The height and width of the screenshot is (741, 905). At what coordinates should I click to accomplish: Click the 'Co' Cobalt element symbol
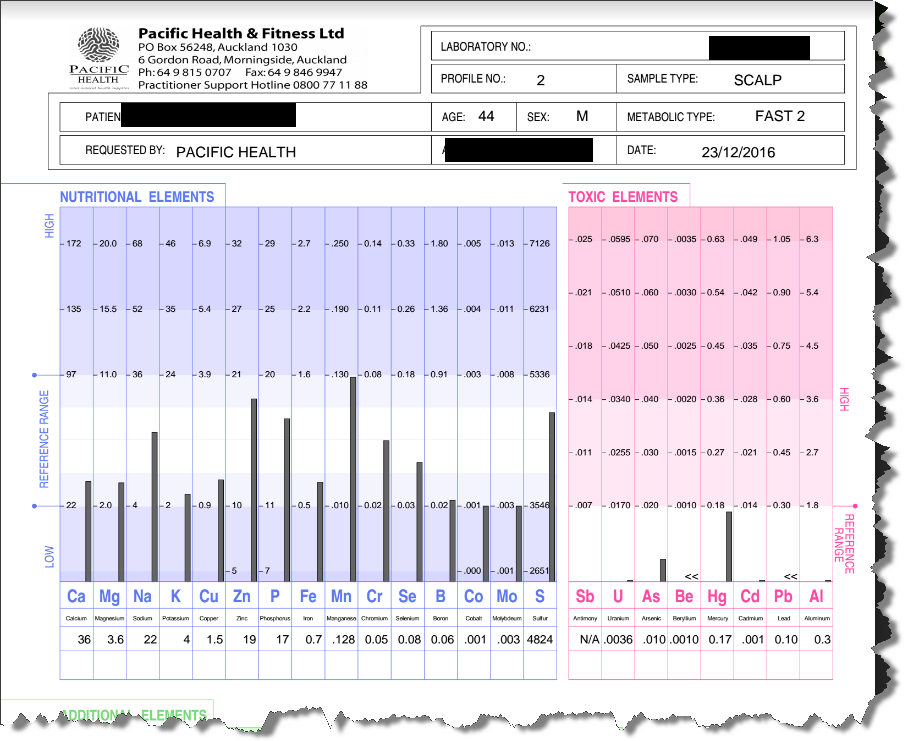click(473, 596)
